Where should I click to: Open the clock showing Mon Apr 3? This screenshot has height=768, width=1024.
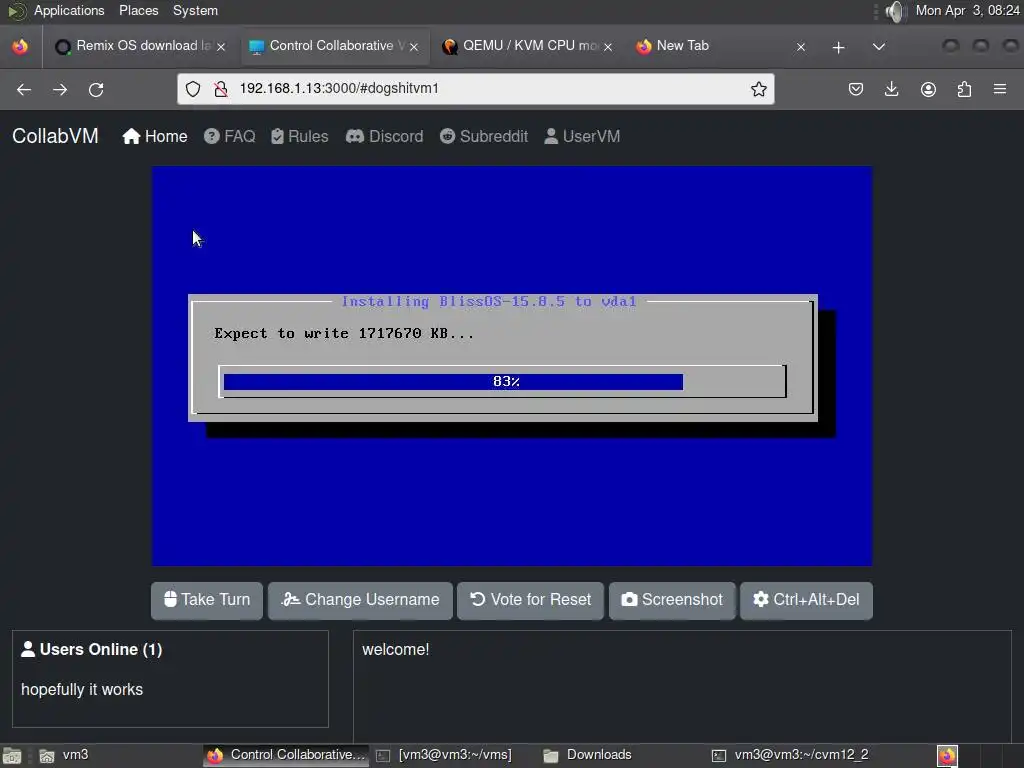click(x=967, y=10)
